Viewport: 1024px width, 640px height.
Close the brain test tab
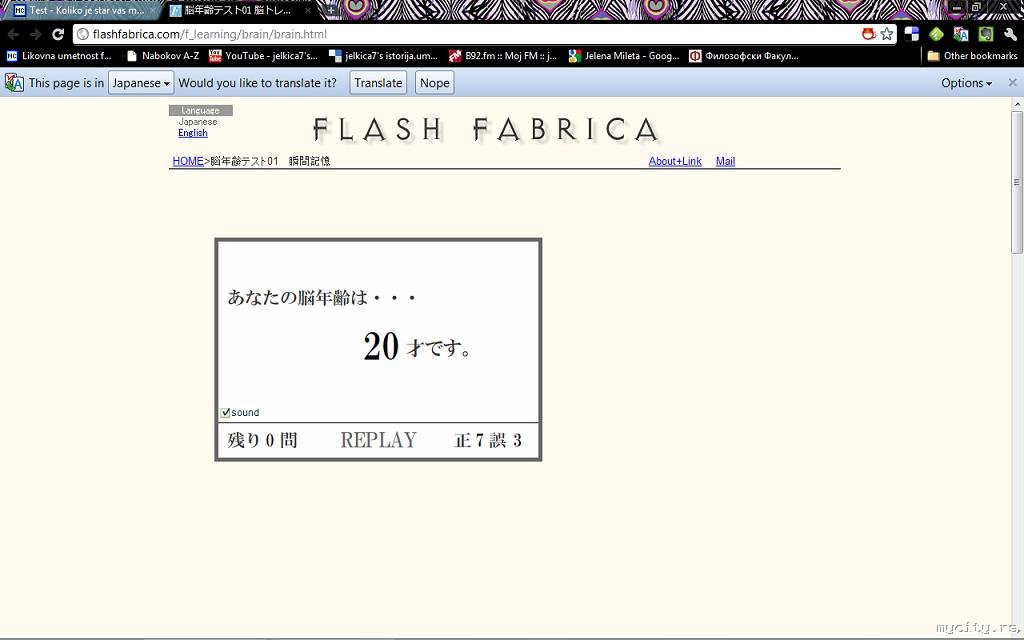(x=308, y=10)
